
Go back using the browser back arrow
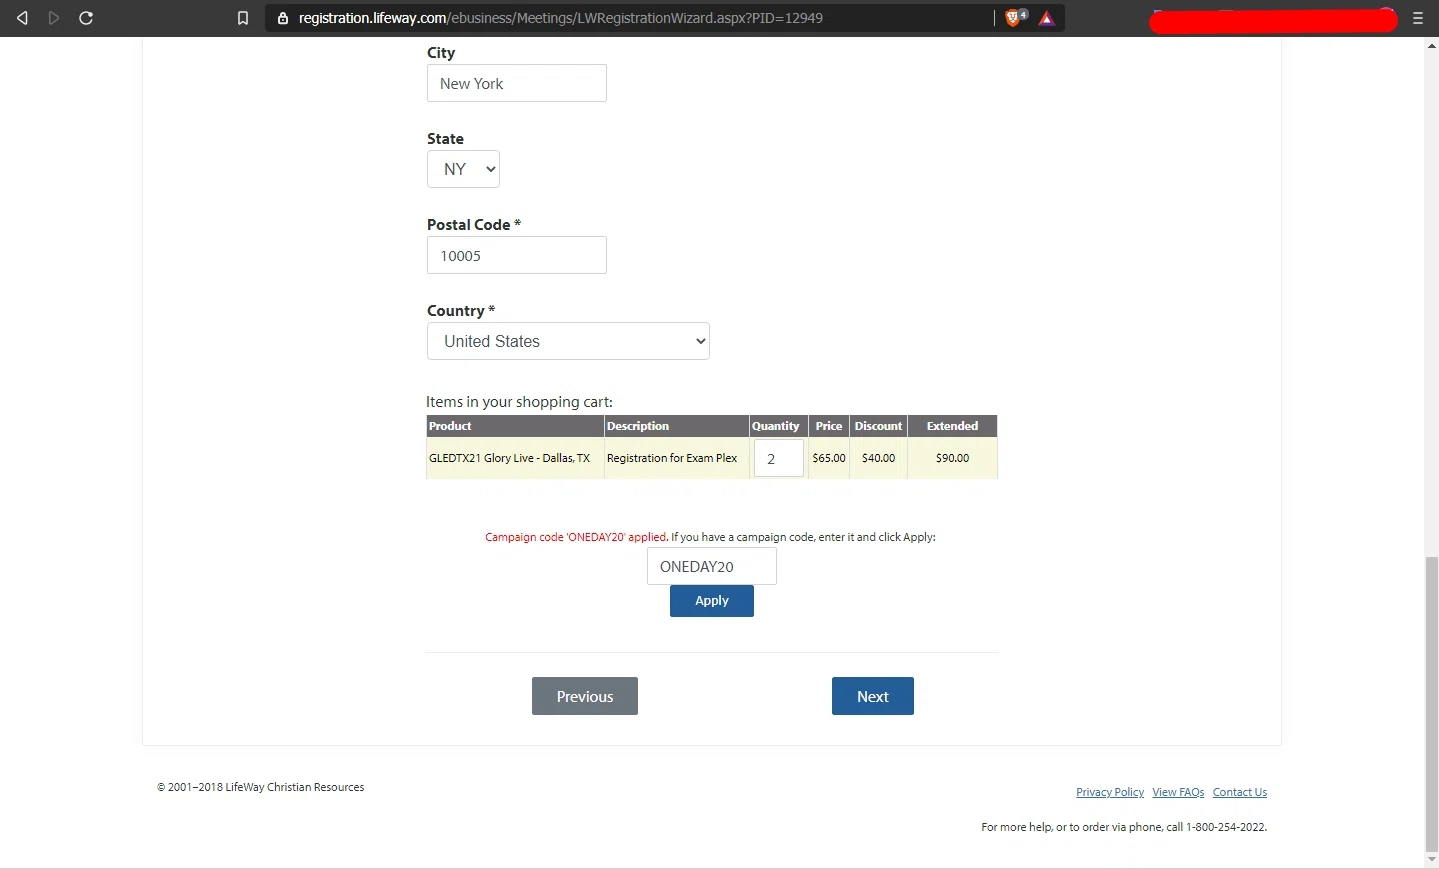[22, 18]
